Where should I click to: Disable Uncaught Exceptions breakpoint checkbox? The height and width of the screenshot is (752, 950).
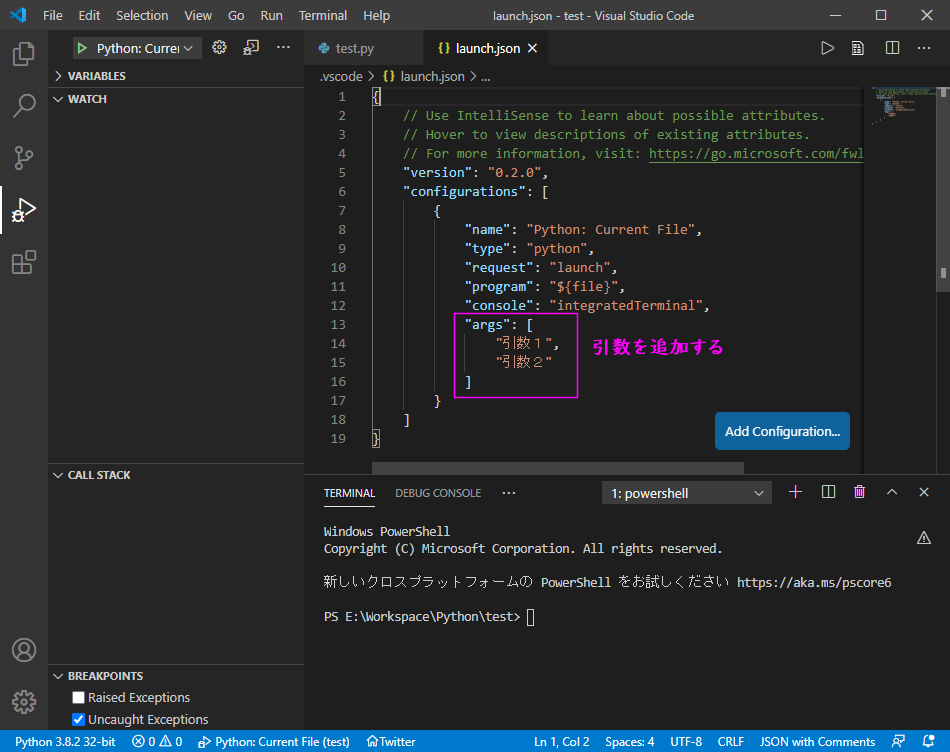point(78,719)
